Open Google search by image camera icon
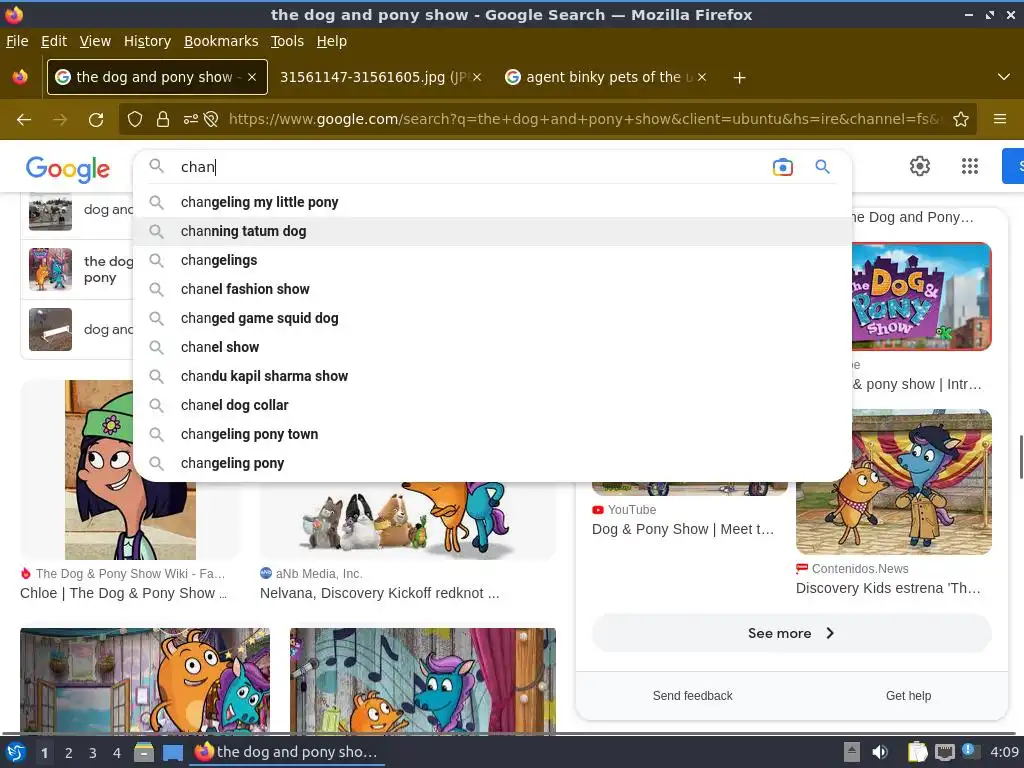This screenshot has width=1024, height=768. pos(782,167)
